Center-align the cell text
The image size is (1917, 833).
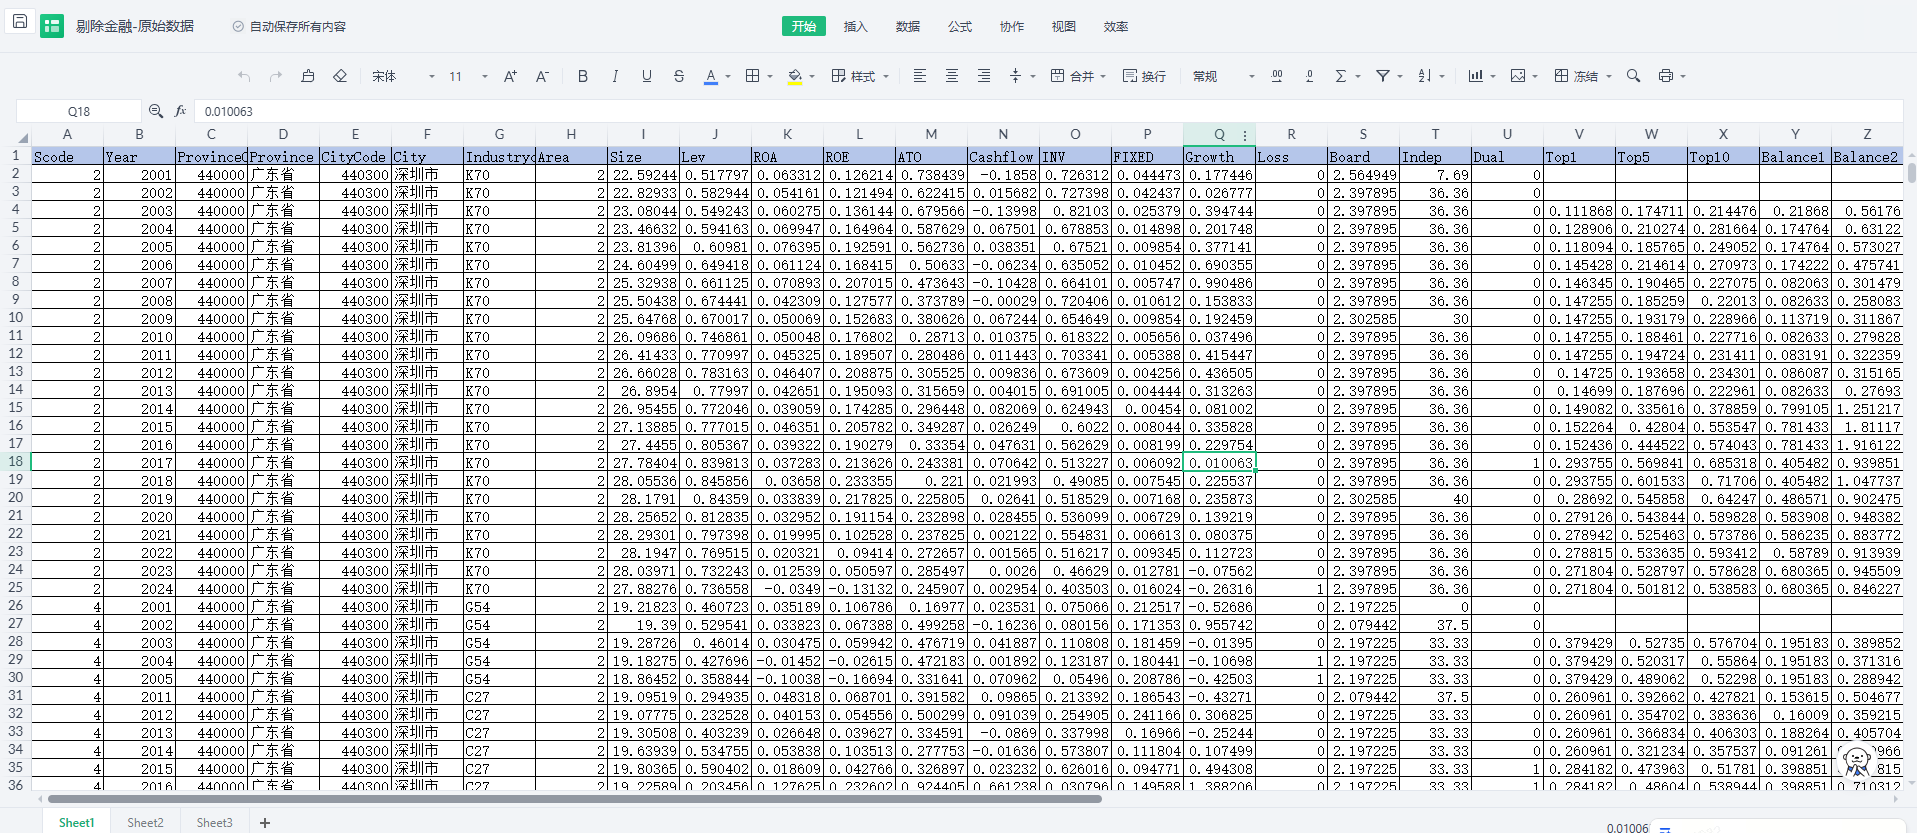(x=952, y=76)
